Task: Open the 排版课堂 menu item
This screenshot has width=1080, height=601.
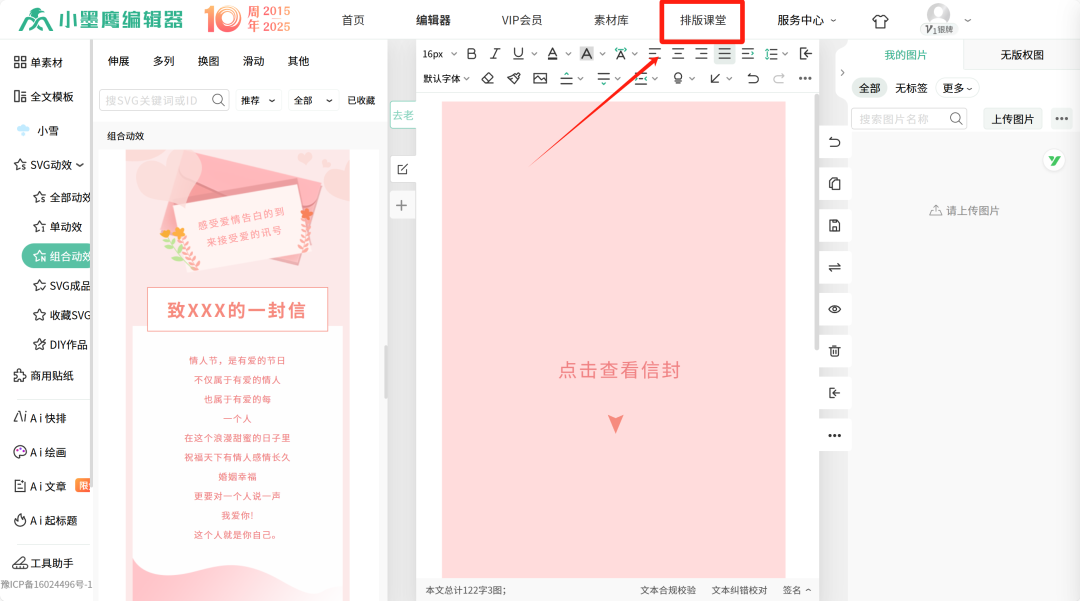Action: point(703,20)
